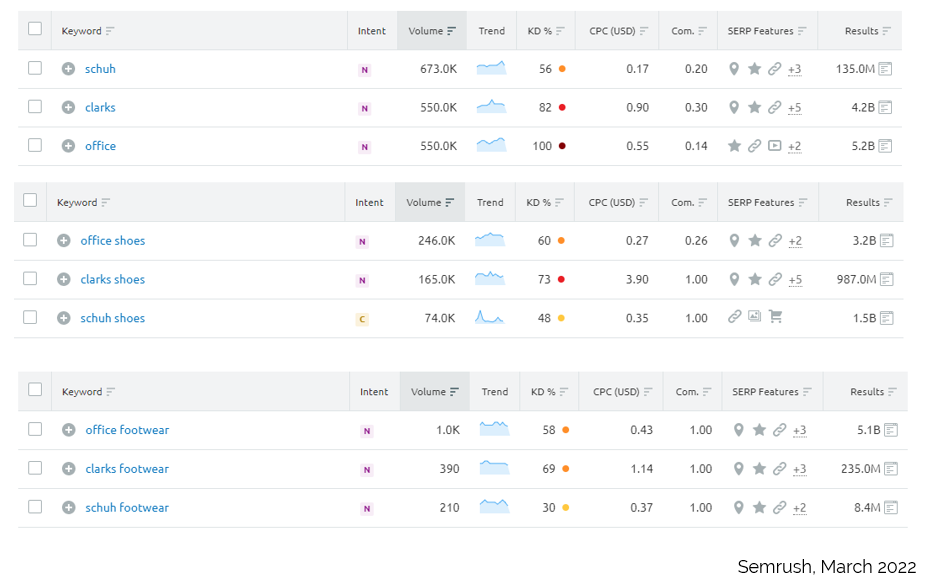Click the plus icon beside schuh footwear
Viewport: 927px width, 580px height.
click(x=69, y=507)
